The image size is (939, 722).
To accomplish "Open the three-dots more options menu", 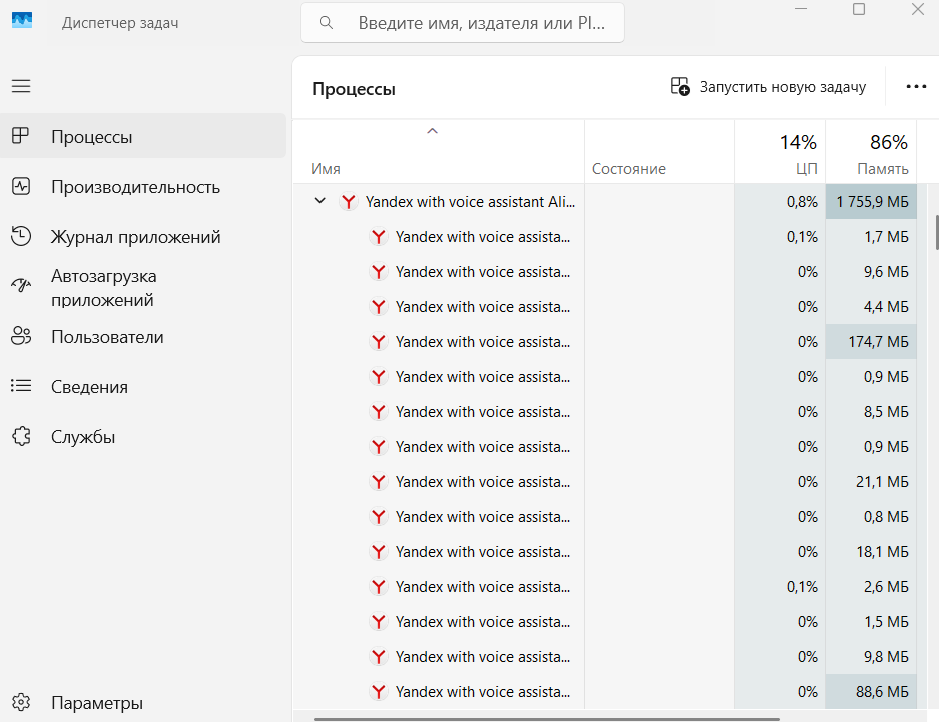I will point(916,87).
